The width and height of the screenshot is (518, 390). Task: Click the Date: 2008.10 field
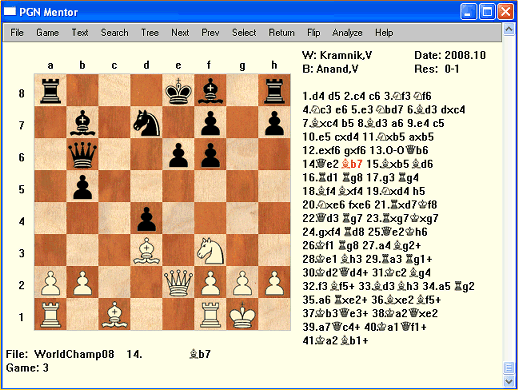[450, 55]
